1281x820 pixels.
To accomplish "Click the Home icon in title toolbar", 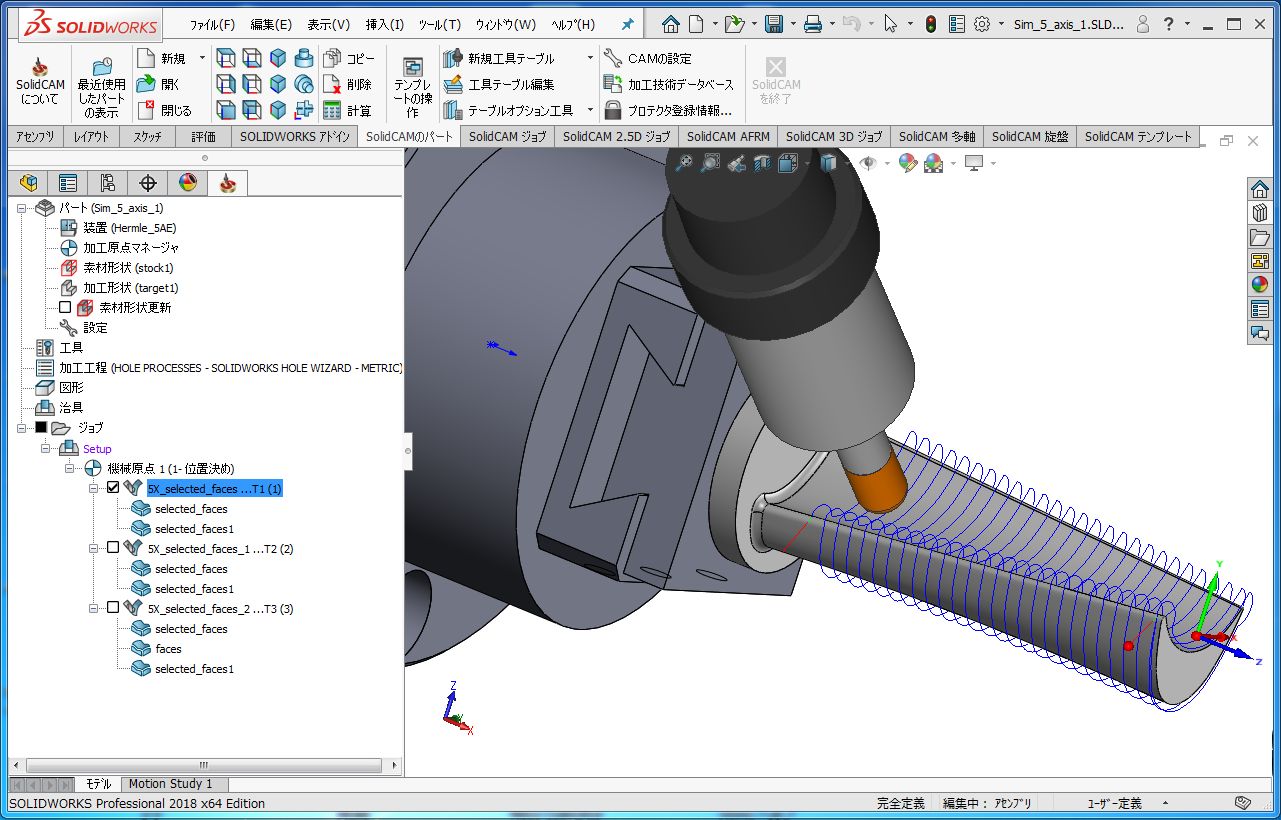I will tap(671, 24).
